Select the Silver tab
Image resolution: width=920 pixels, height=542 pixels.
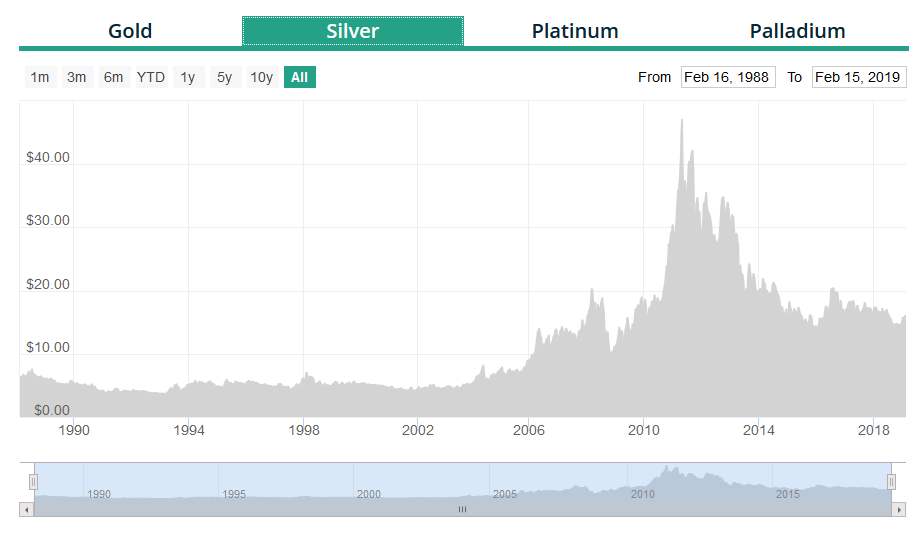tap(352, 31)
